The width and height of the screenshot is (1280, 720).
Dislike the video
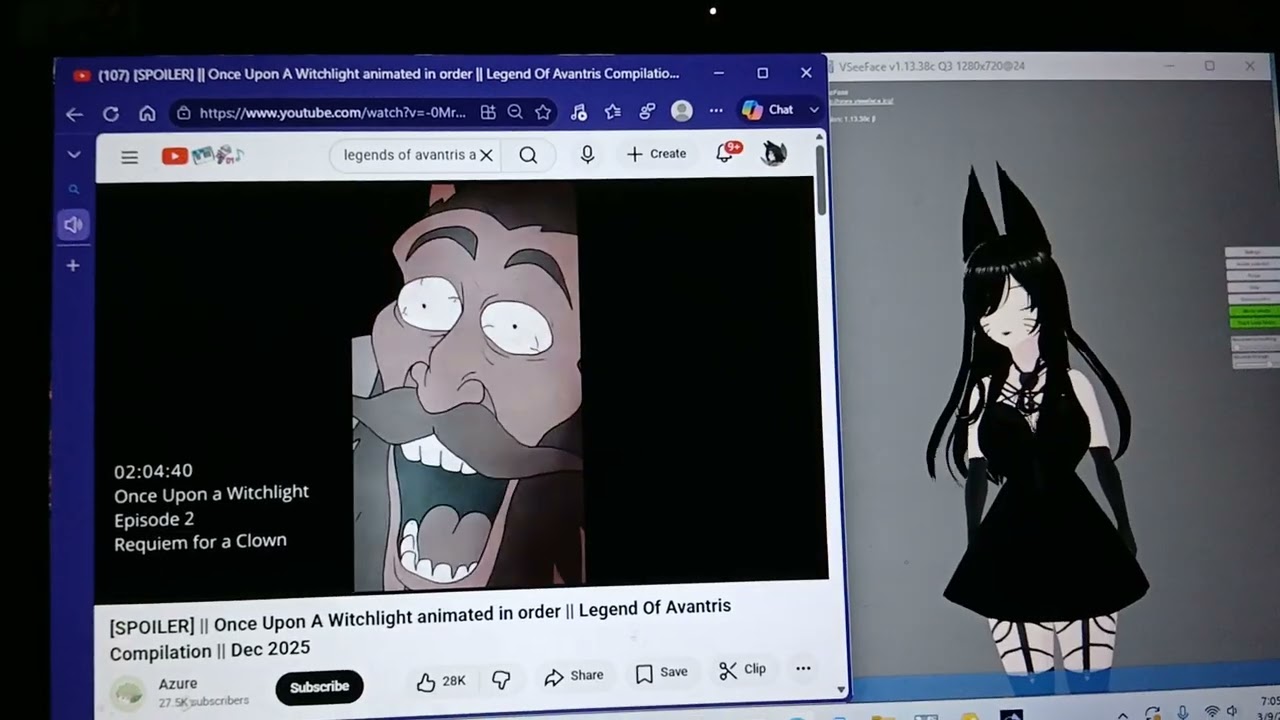click(x=501, y=680)
